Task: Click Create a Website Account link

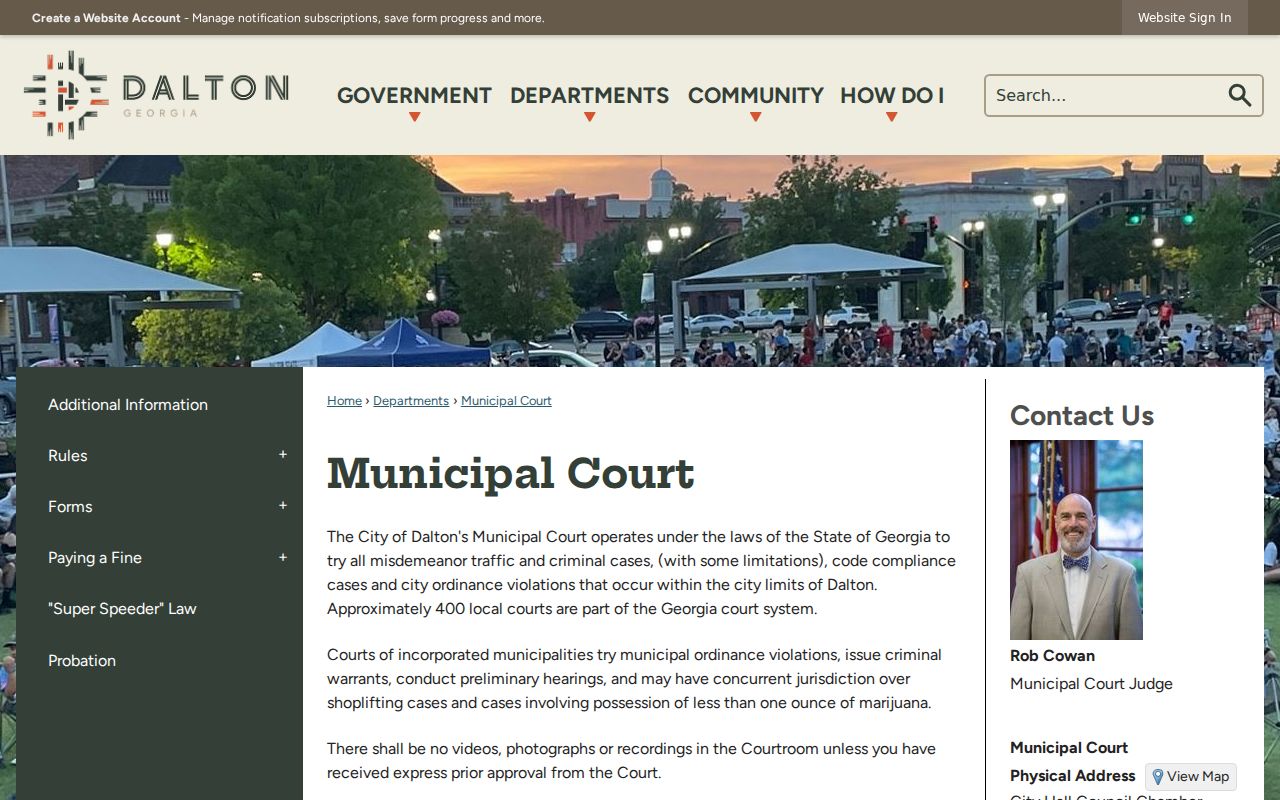Action: (106, 18)
